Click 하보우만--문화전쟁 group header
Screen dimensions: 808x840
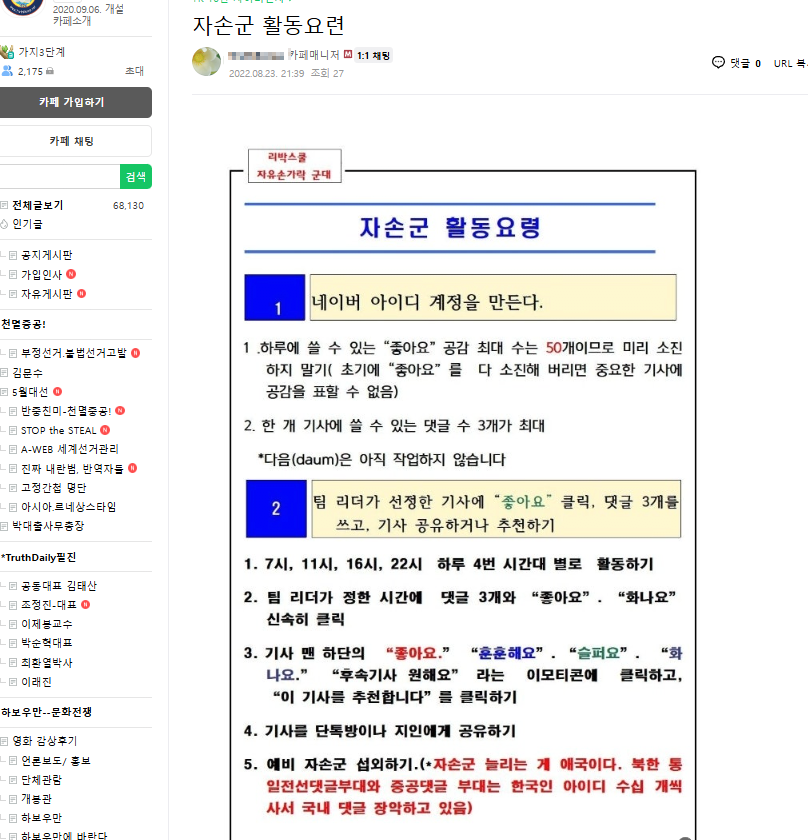(47, 712)
